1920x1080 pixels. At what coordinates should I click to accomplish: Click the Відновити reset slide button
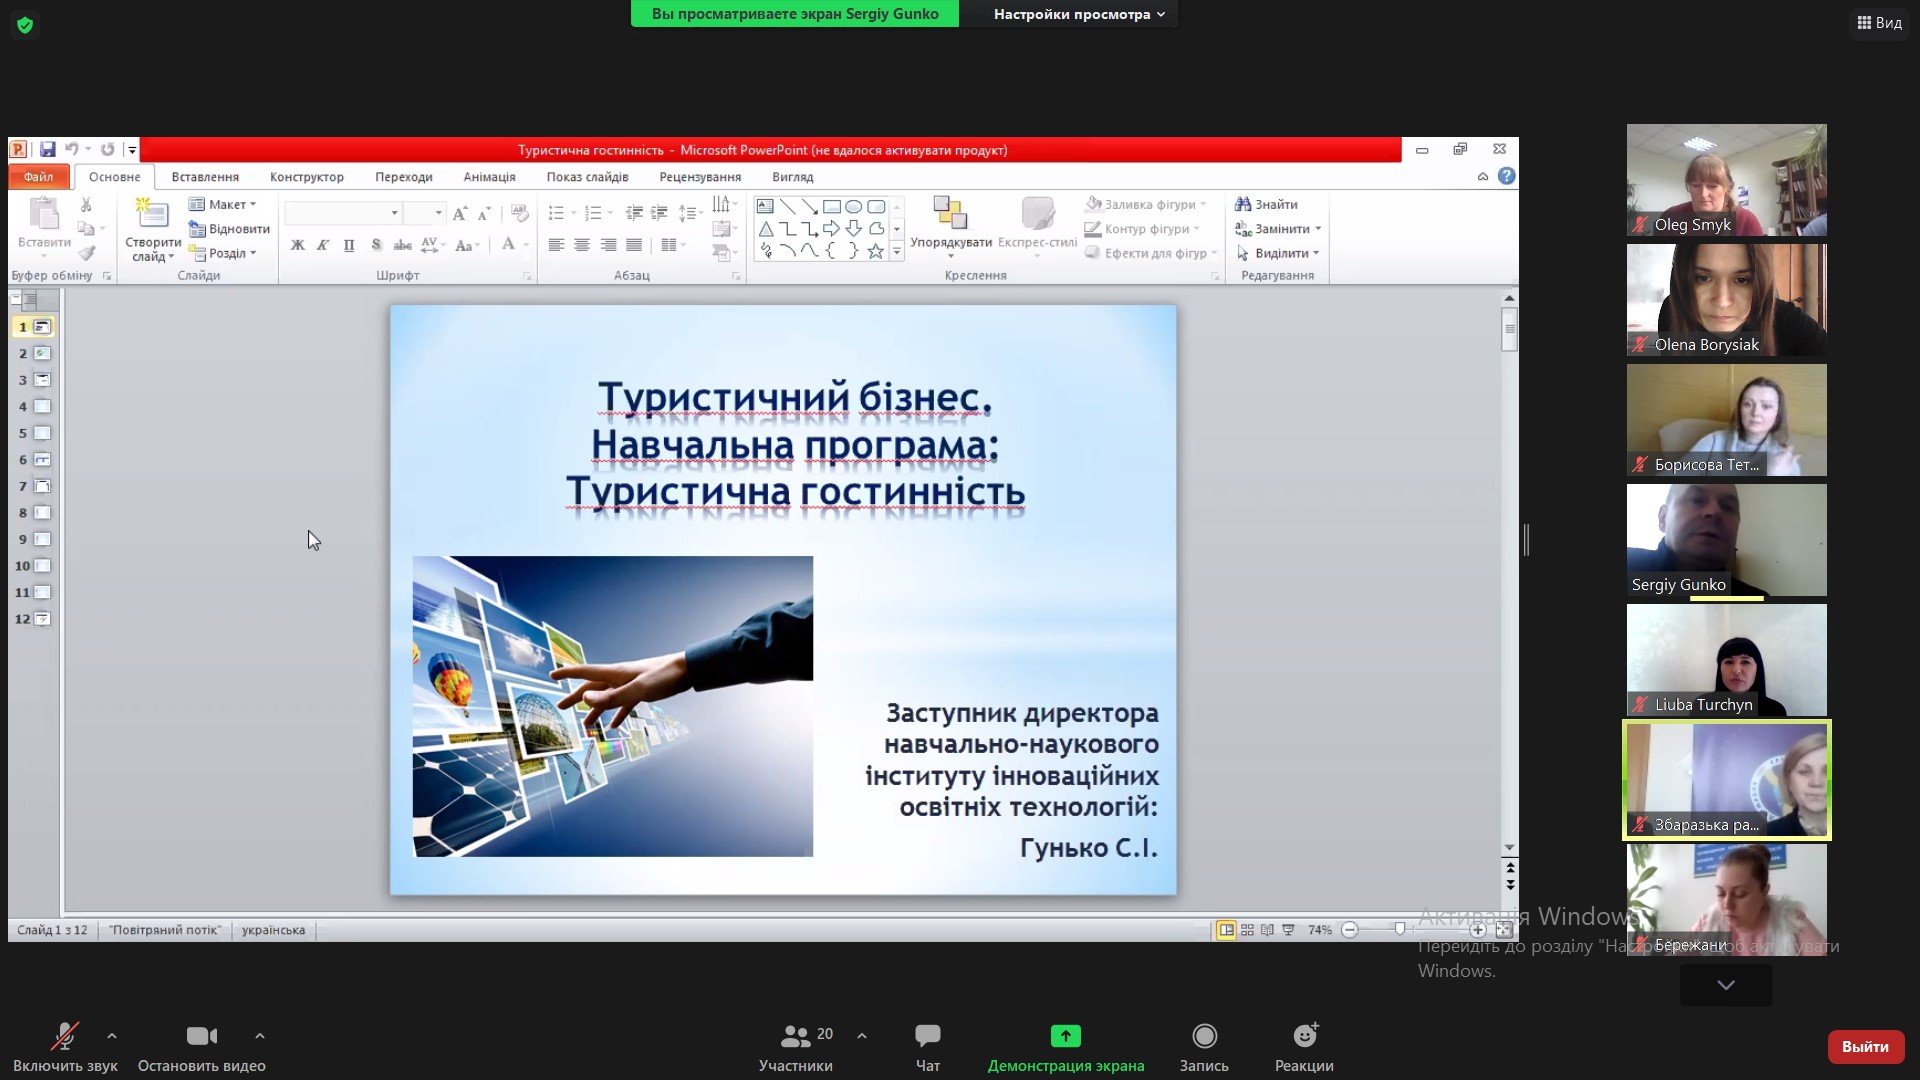click(x=229, y=229)
